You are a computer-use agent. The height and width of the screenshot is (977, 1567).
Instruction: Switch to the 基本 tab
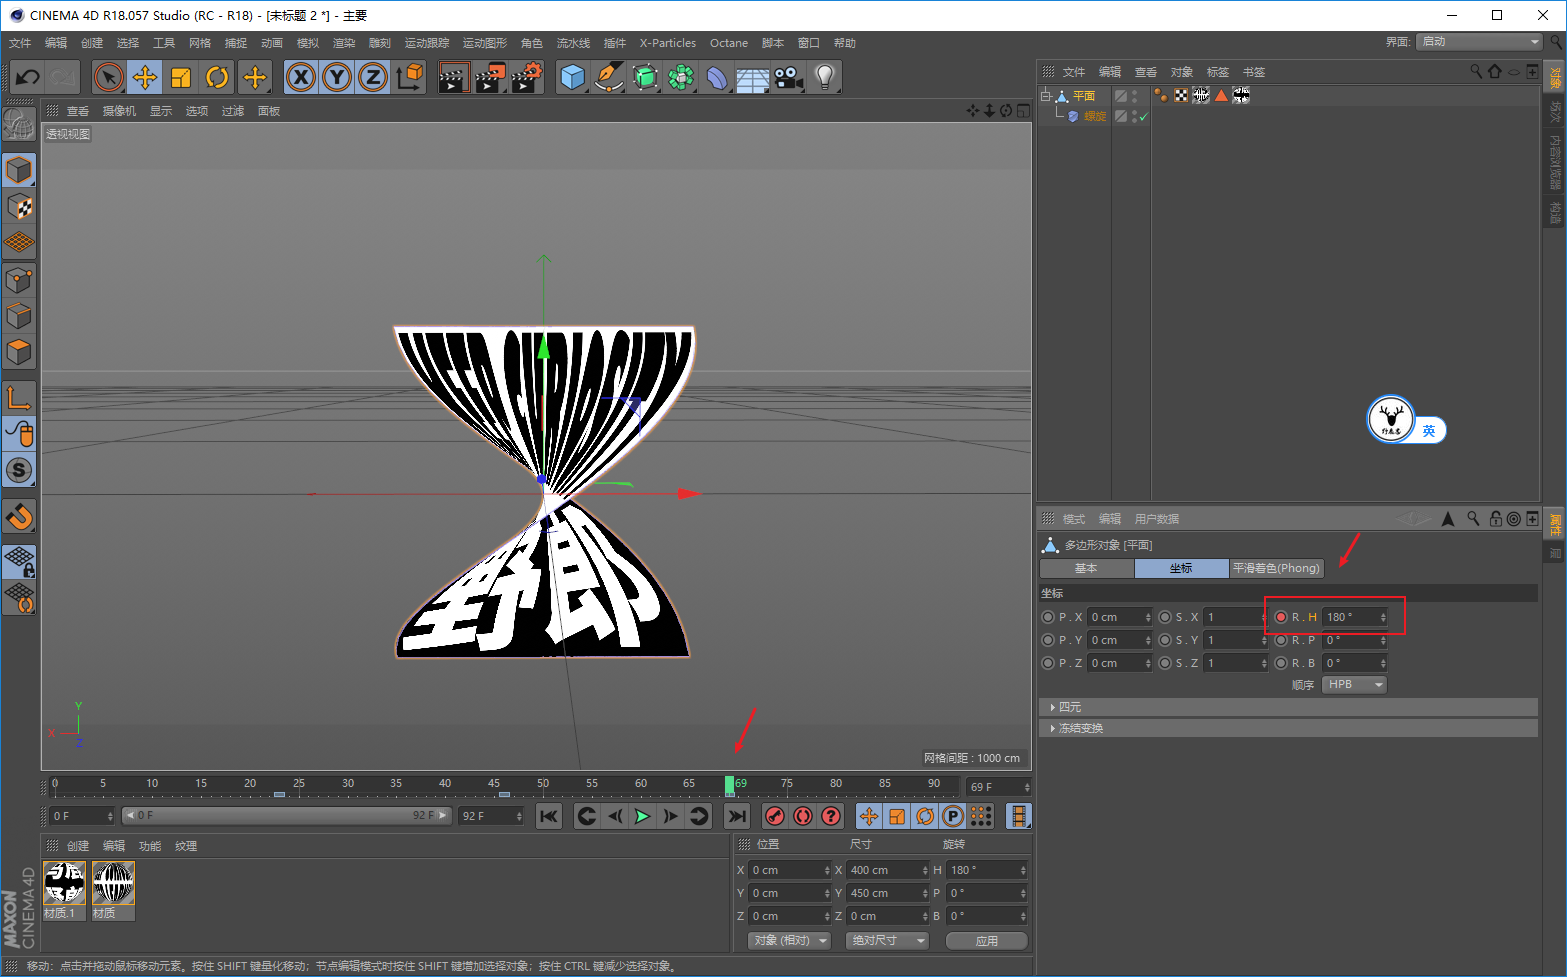pos(1086,568)
